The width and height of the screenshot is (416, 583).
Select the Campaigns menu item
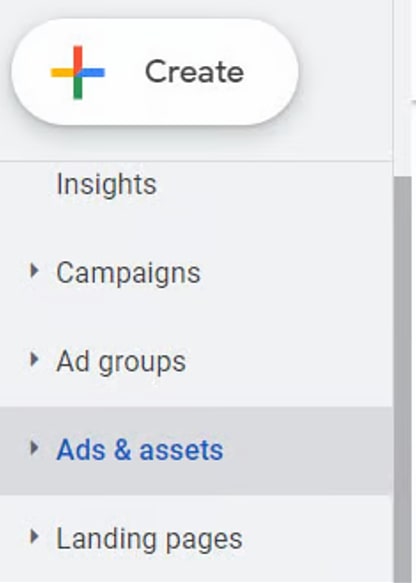coord(128,273)
